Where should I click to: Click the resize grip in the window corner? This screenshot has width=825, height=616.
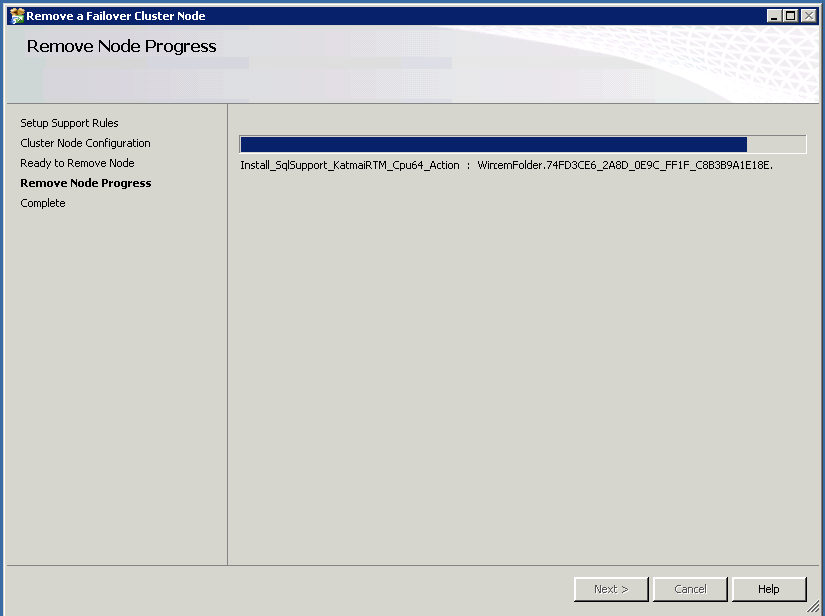813,608
